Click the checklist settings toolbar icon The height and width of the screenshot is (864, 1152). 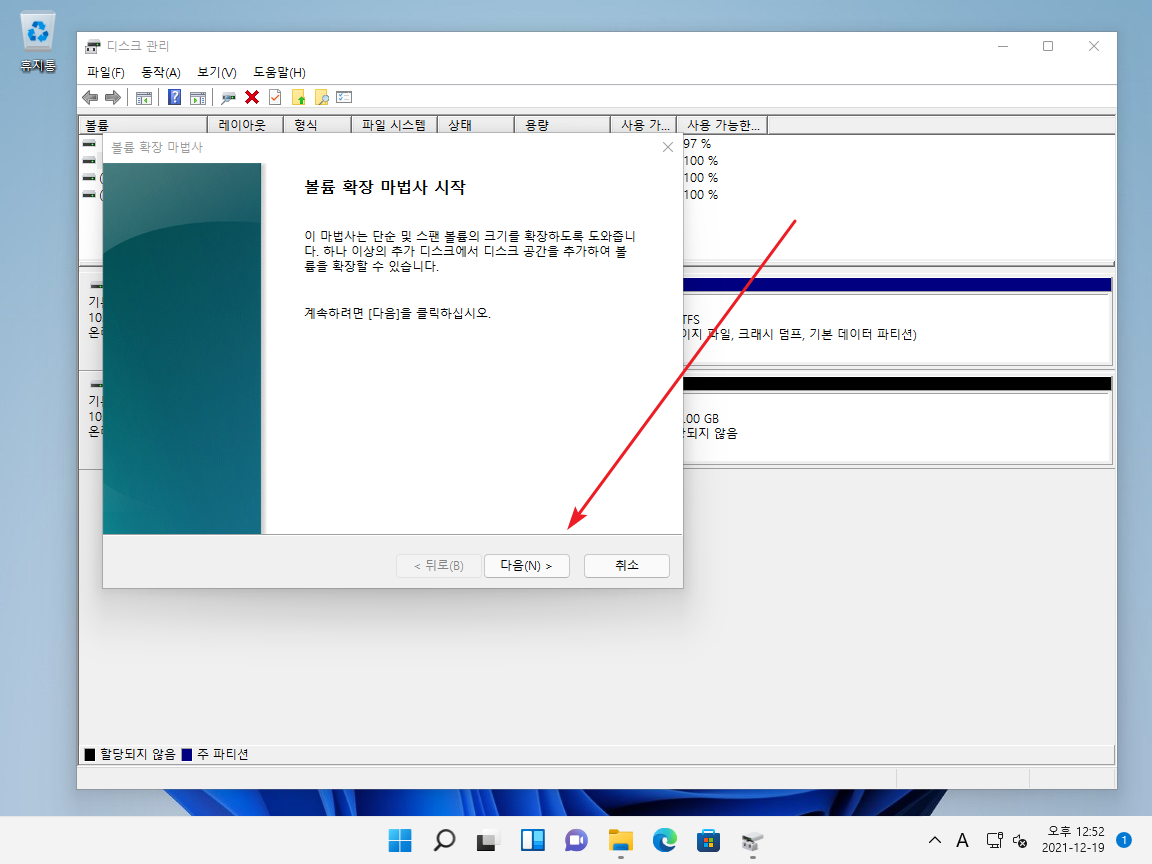[344, 97]
